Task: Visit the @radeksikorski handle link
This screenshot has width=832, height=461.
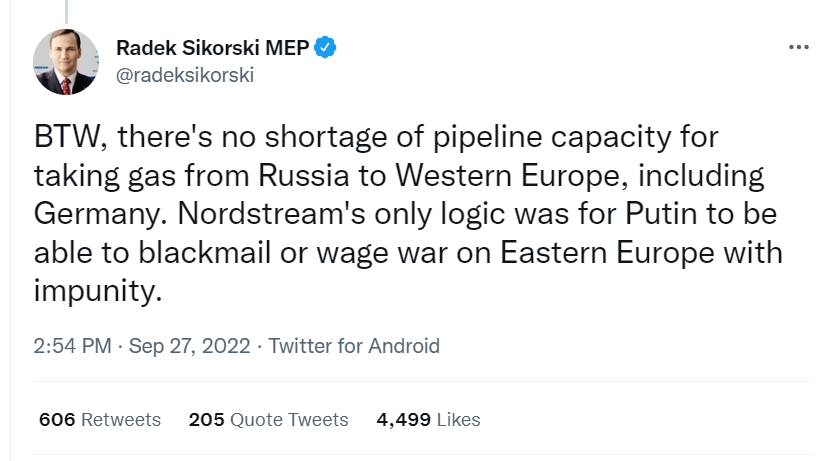Action: [x=185, y=75]
